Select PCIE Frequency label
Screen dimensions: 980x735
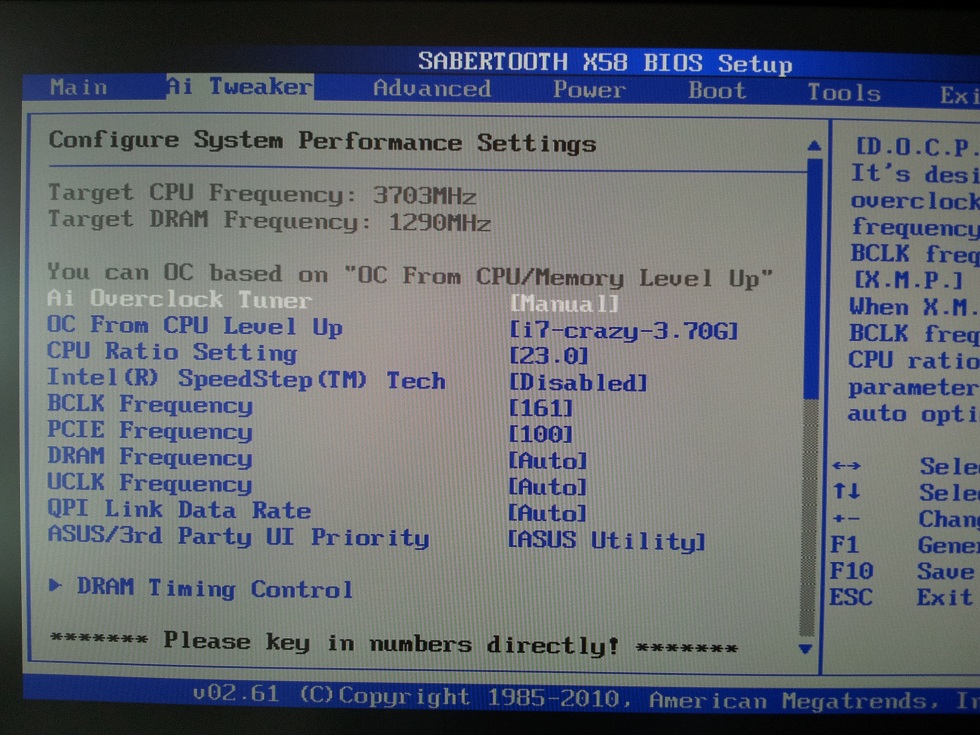pos(150,431)
